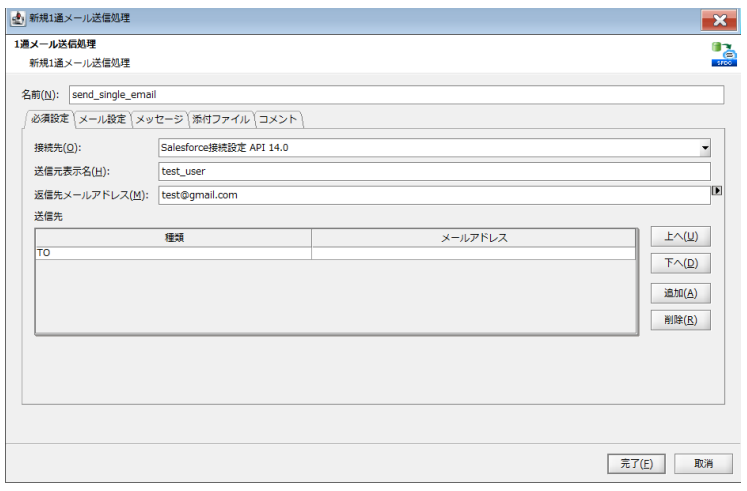
Task: Focus the 返信先メールアドレス field
Action: [434, 195]
